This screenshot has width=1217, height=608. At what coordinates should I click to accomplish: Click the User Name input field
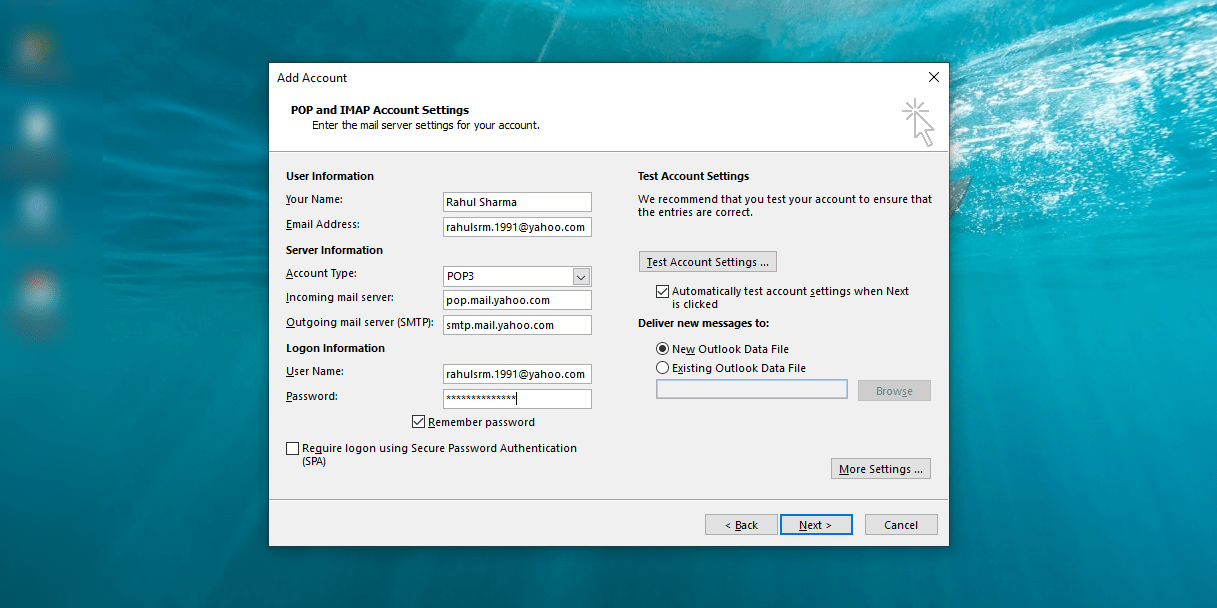pyautogui.click(x=517, y=374)
